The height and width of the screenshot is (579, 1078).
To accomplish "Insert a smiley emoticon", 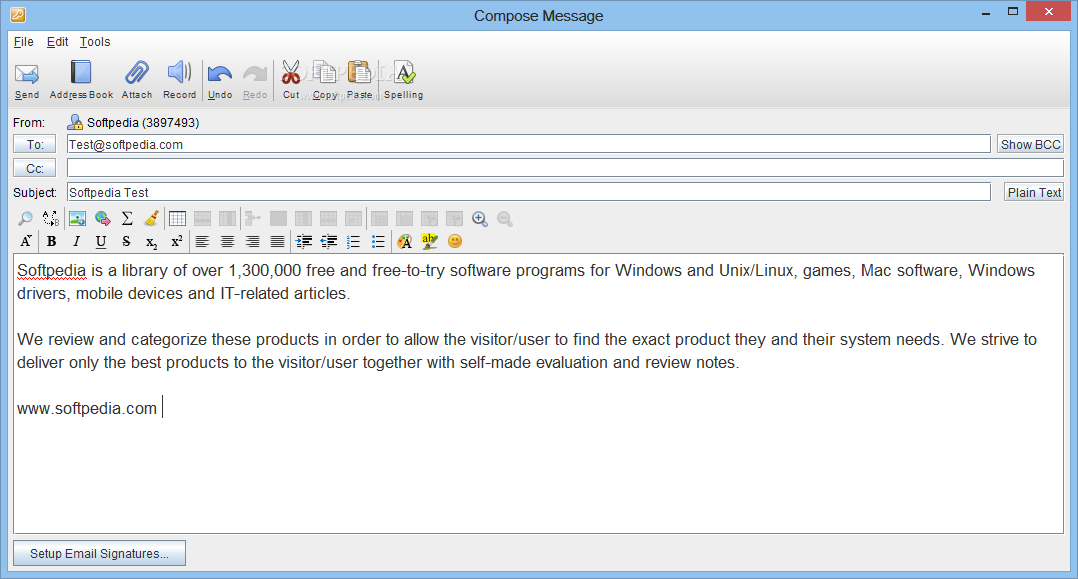I will (454, 241).
